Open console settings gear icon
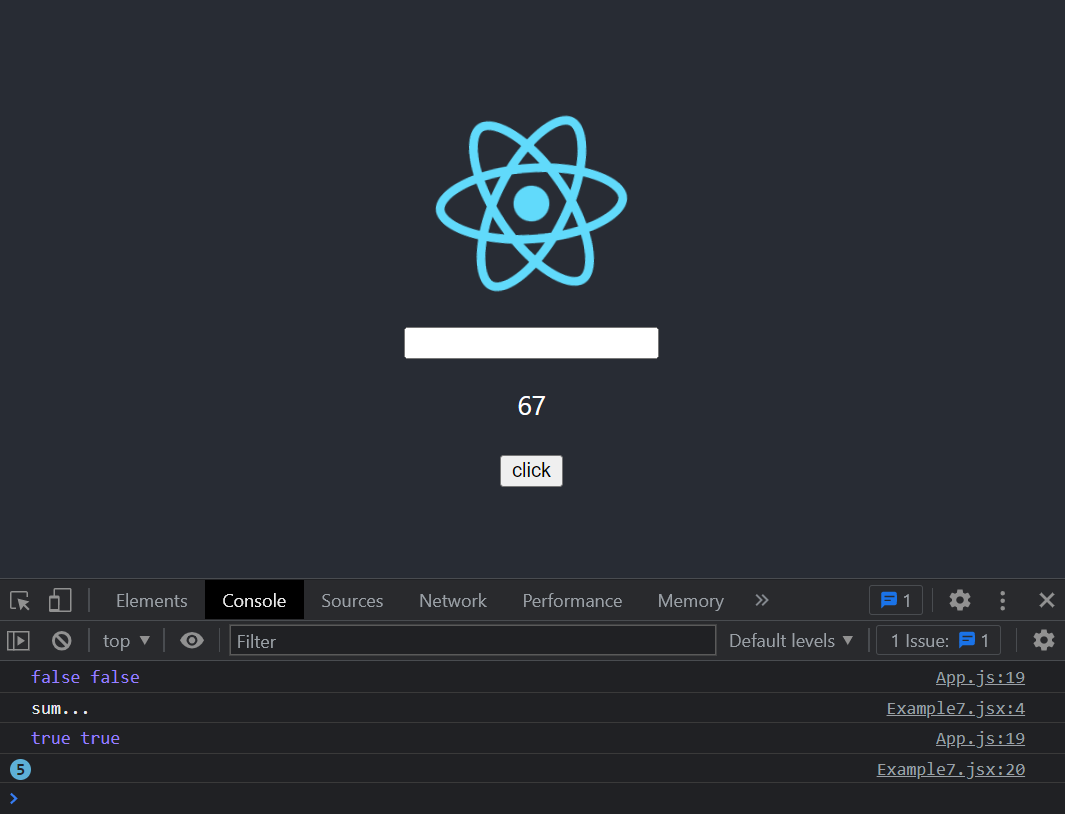 pos(1043,640)
